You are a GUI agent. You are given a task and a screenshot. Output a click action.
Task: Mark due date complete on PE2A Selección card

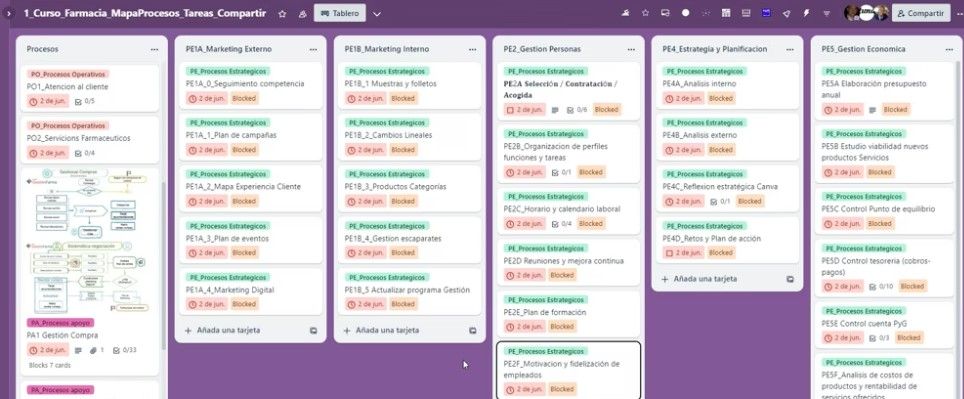pyautogui.click(x=509, y=109)
